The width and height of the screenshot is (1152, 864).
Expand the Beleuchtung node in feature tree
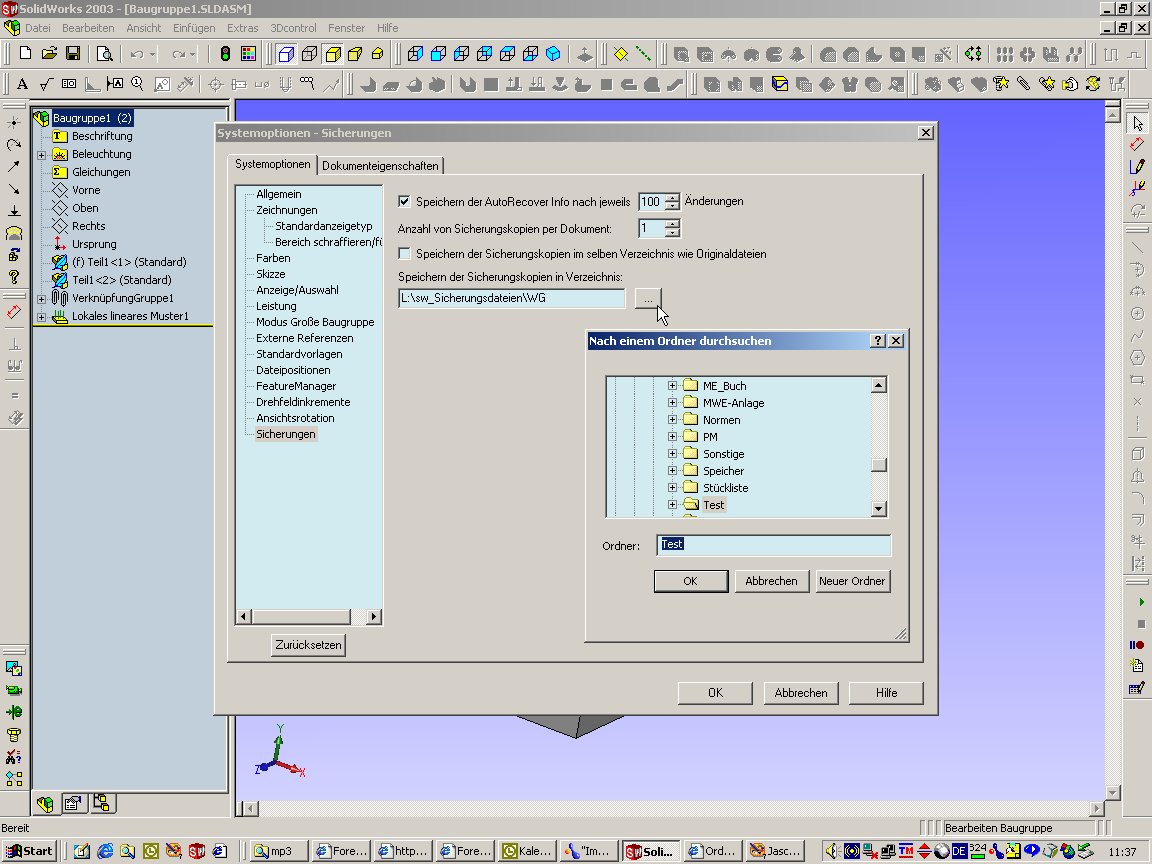click(41, 154)
